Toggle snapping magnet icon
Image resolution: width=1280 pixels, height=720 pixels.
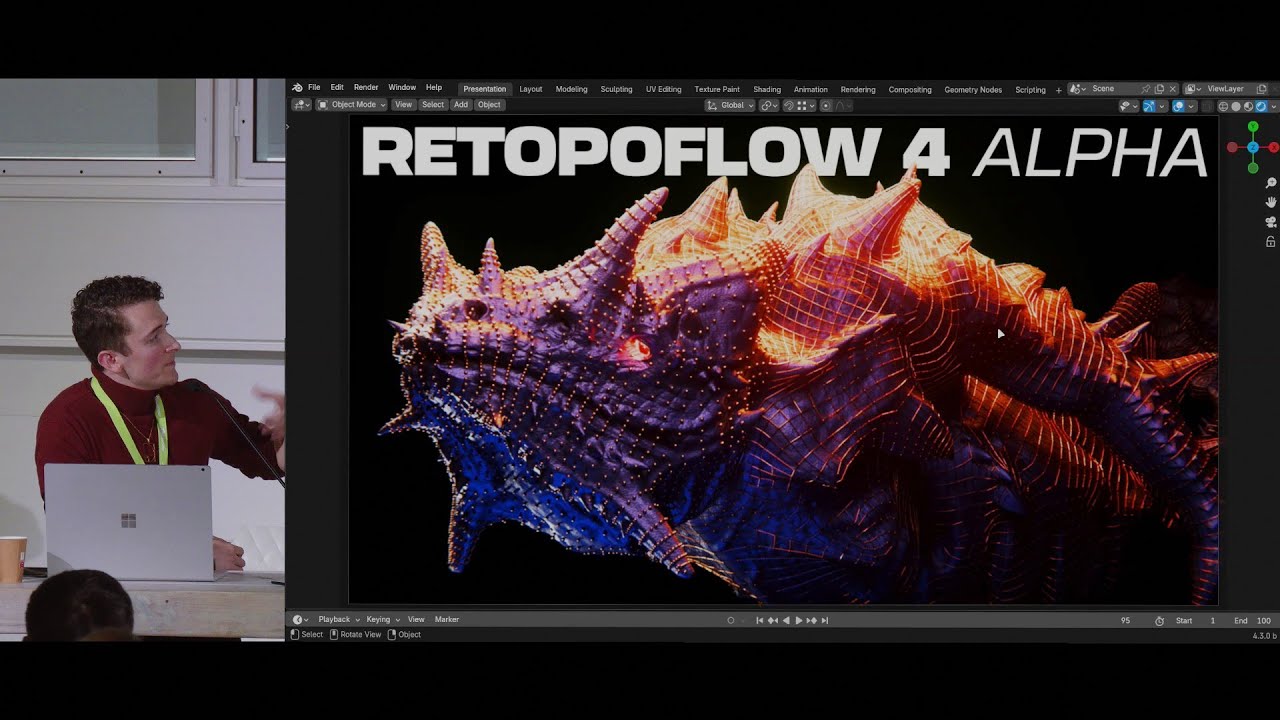click(x=789, y=105)
